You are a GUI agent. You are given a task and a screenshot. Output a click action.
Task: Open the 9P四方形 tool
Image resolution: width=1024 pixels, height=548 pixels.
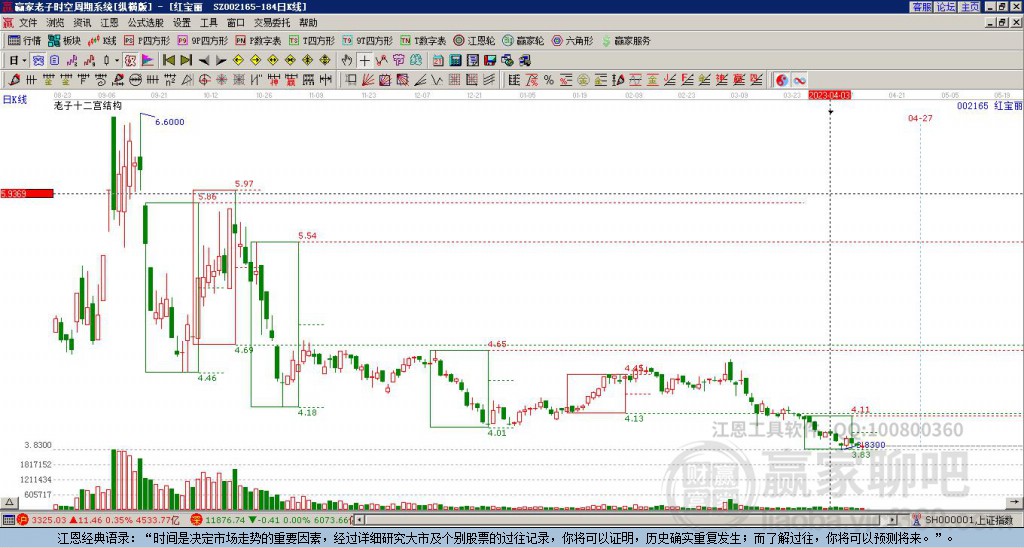[x=202, y=40]
